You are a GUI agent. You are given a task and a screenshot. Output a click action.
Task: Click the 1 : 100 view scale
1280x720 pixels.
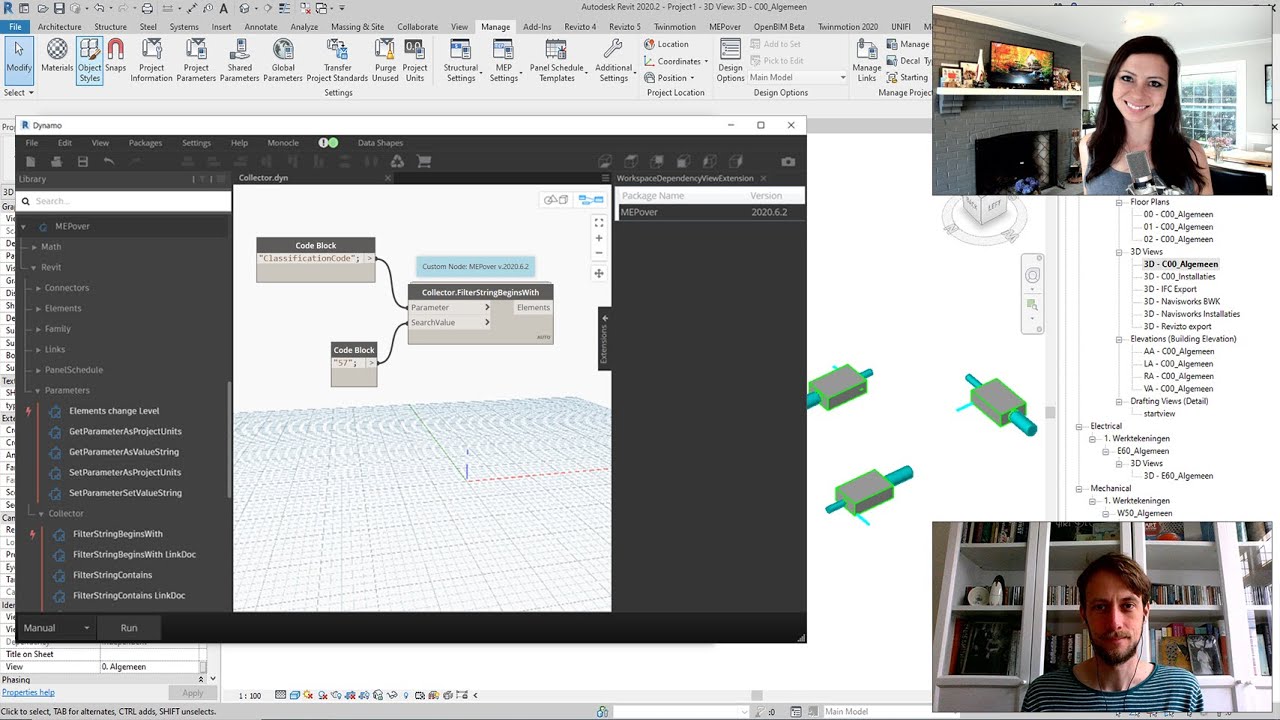249,695
